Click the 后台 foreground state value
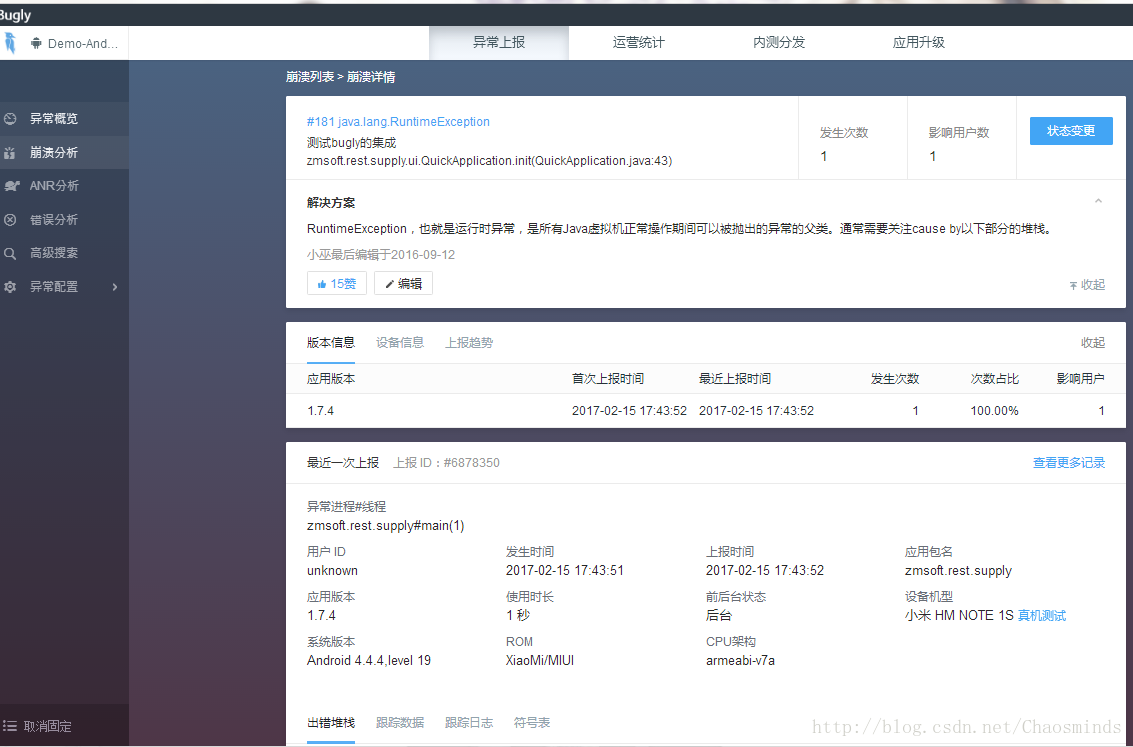Viewport: 1133px width, 747px height. point(719,616)
